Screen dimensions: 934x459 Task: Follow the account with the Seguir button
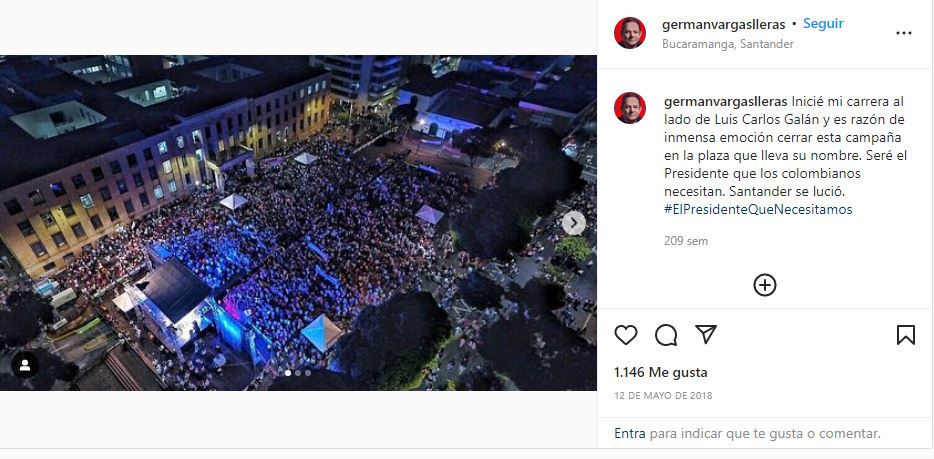click(x=823, y=24)
